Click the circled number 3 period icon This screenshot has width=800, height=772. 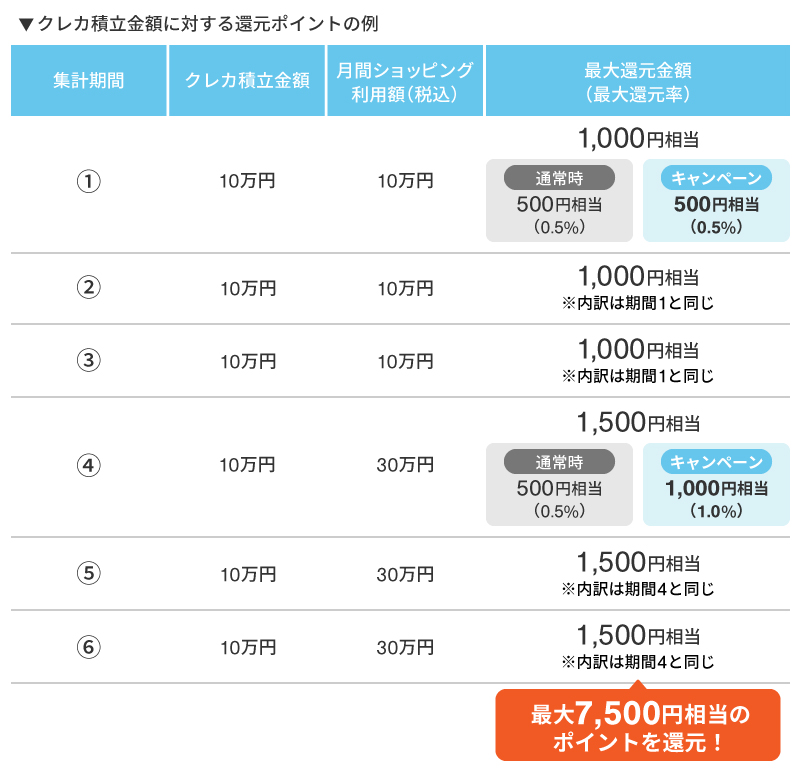[x=89, y=360]
